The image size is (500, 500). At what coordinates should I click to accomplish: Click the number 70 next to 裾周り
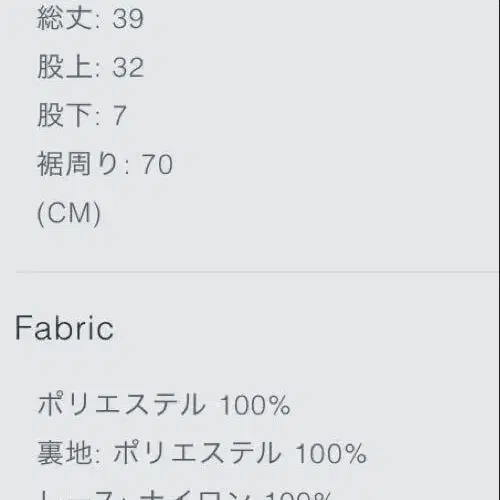tap(157, 164)
